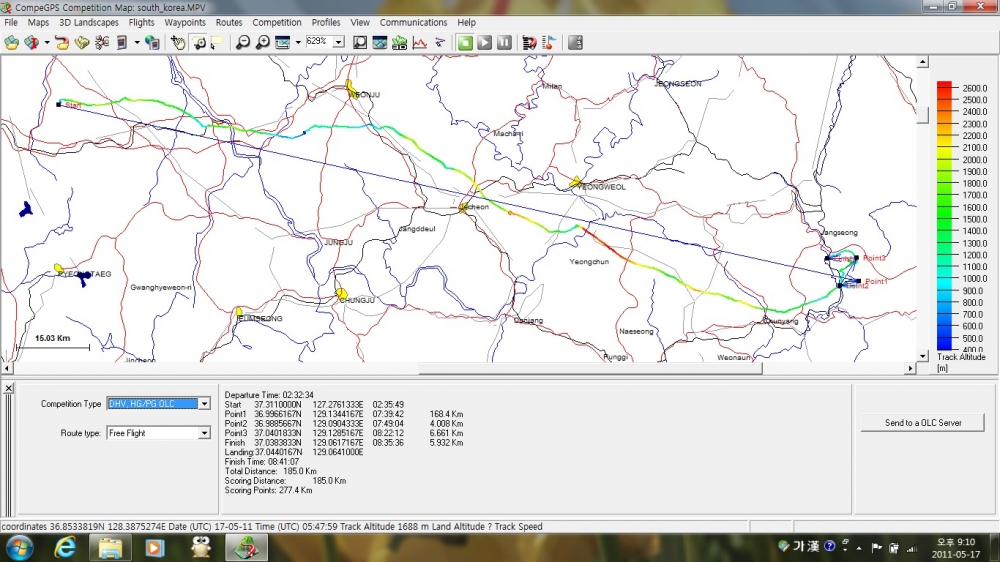Click the pause animation button

504,43
